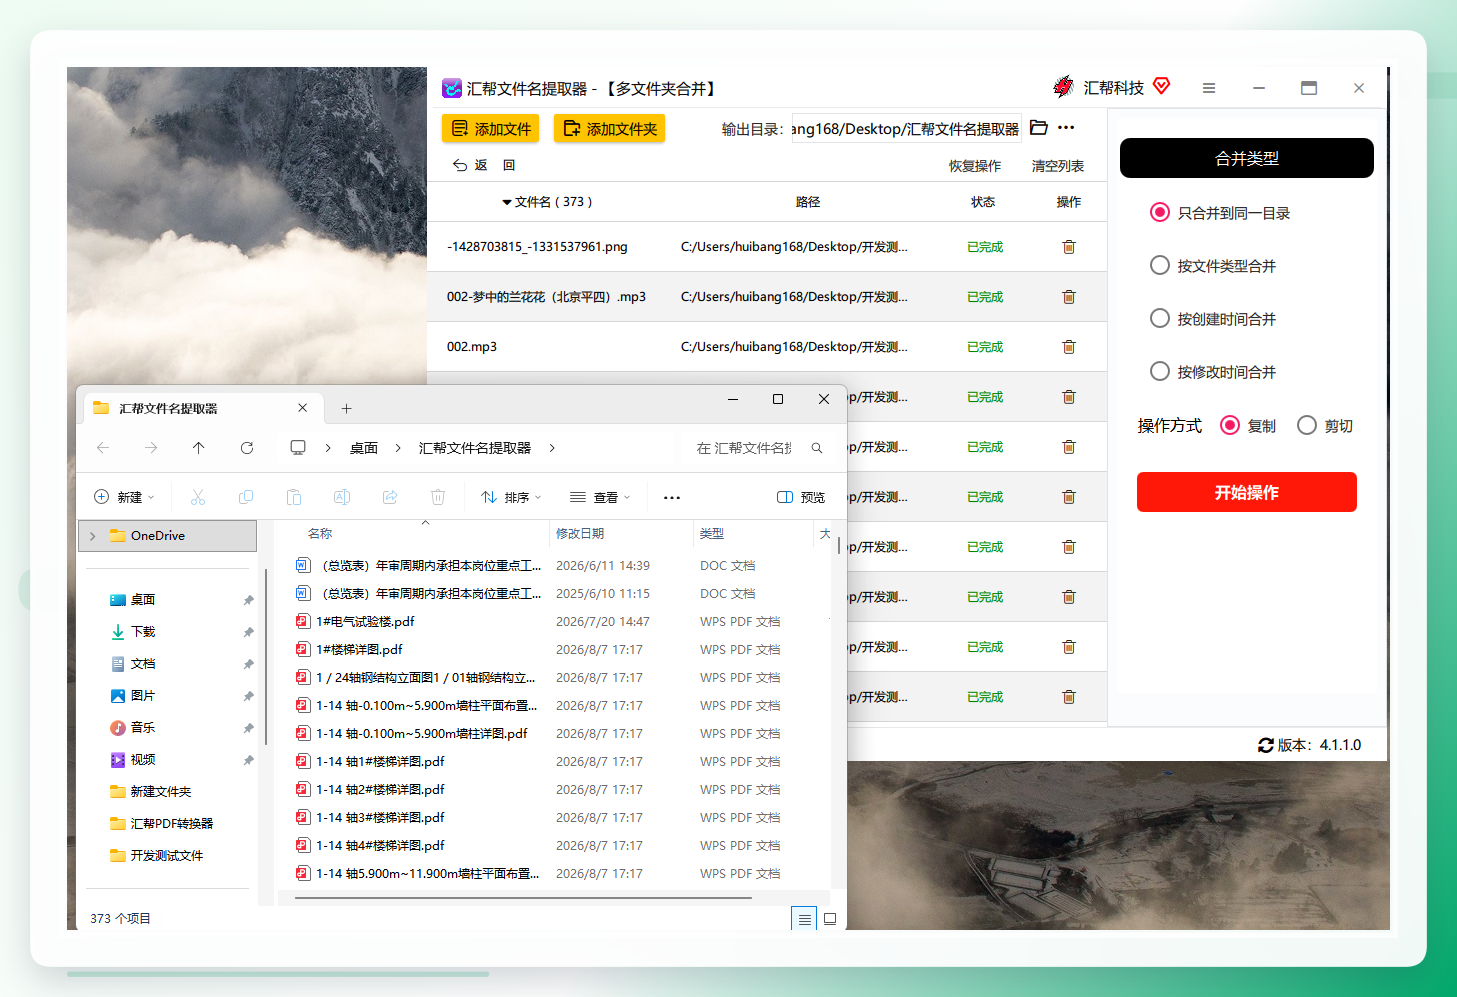Viewport: 1457px width, 997px height.
Task: Unpin 下载 from Explorer quick access
Action: pos(248,632)
